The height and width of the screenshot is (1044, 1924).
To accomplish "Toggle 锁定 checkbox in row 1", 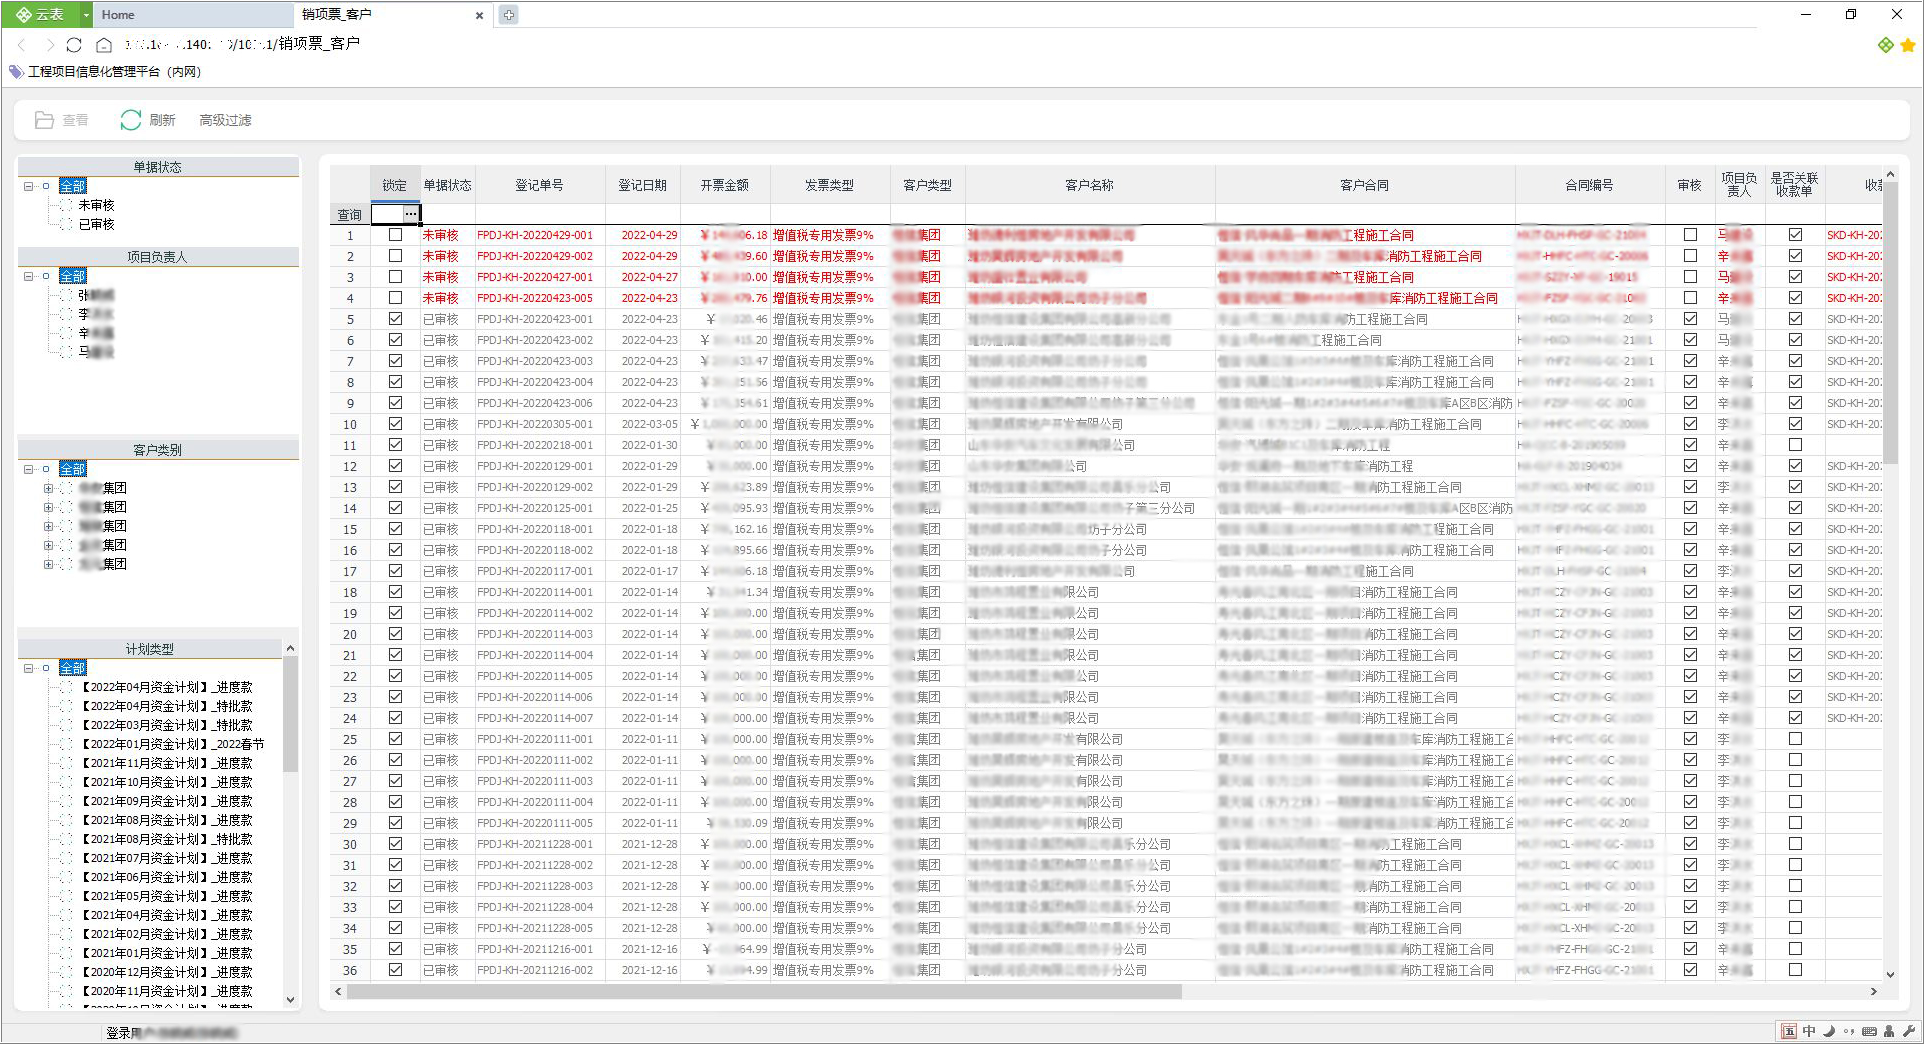I will coord(395,235).
